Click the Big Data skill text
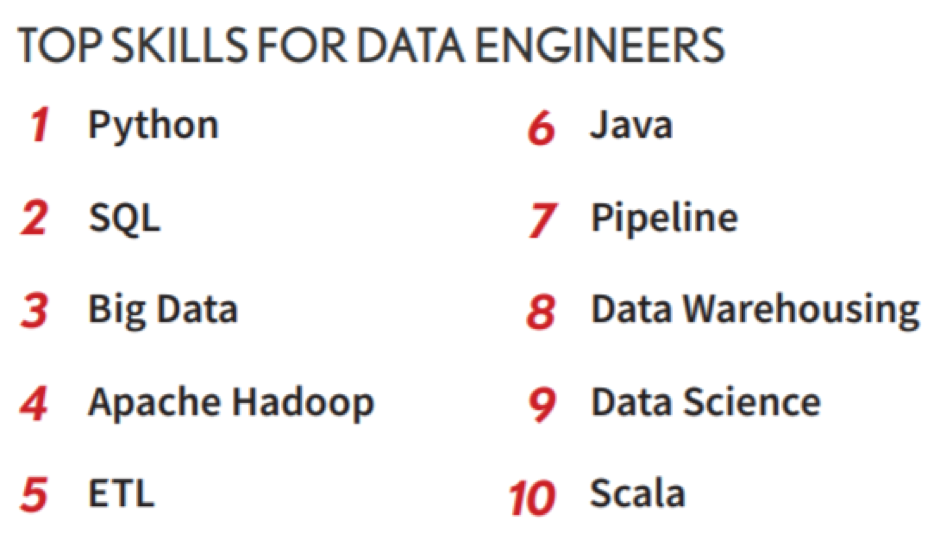 tap(163, 310)
